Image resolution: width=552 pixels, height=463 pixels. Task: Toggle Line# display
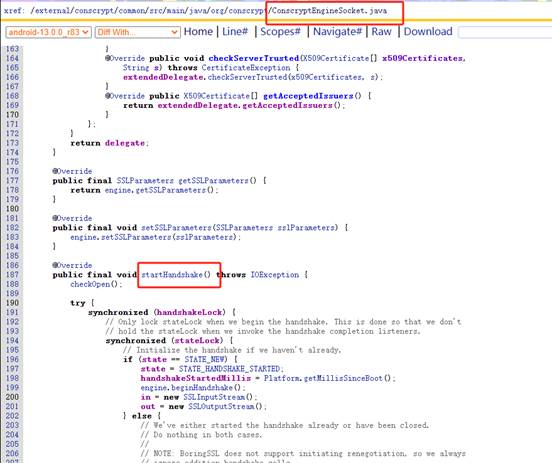tap(235, 32)
